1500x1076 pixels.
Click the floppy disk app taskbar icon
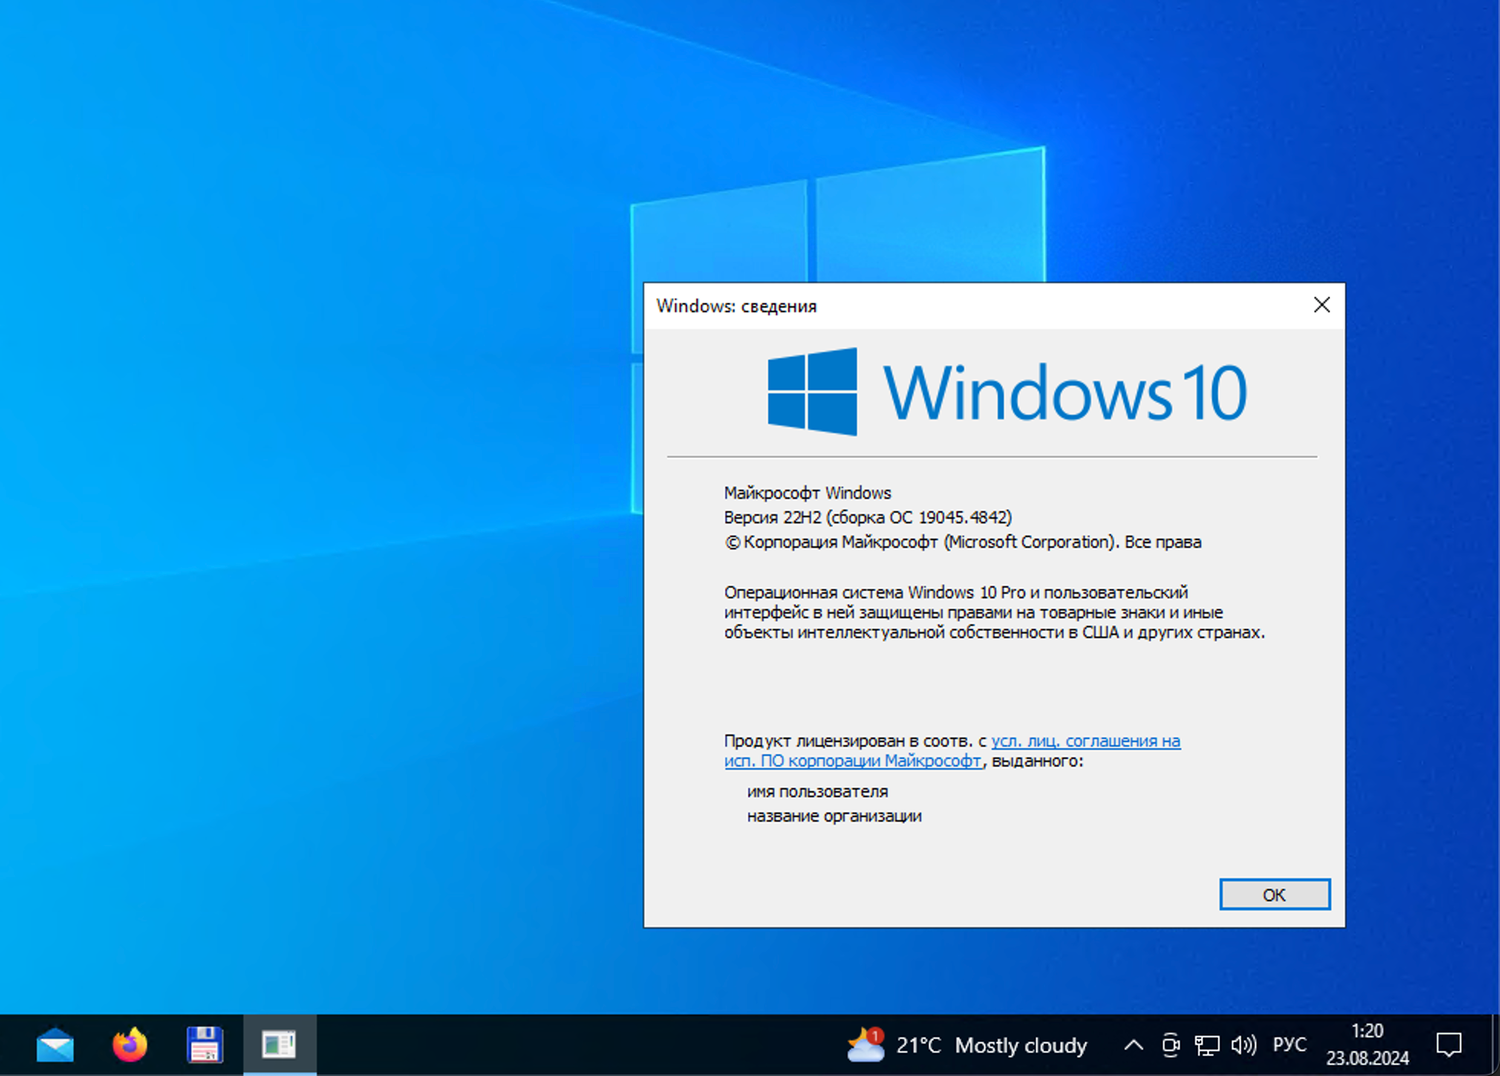pyautogui.click(x=204, y=1044)
